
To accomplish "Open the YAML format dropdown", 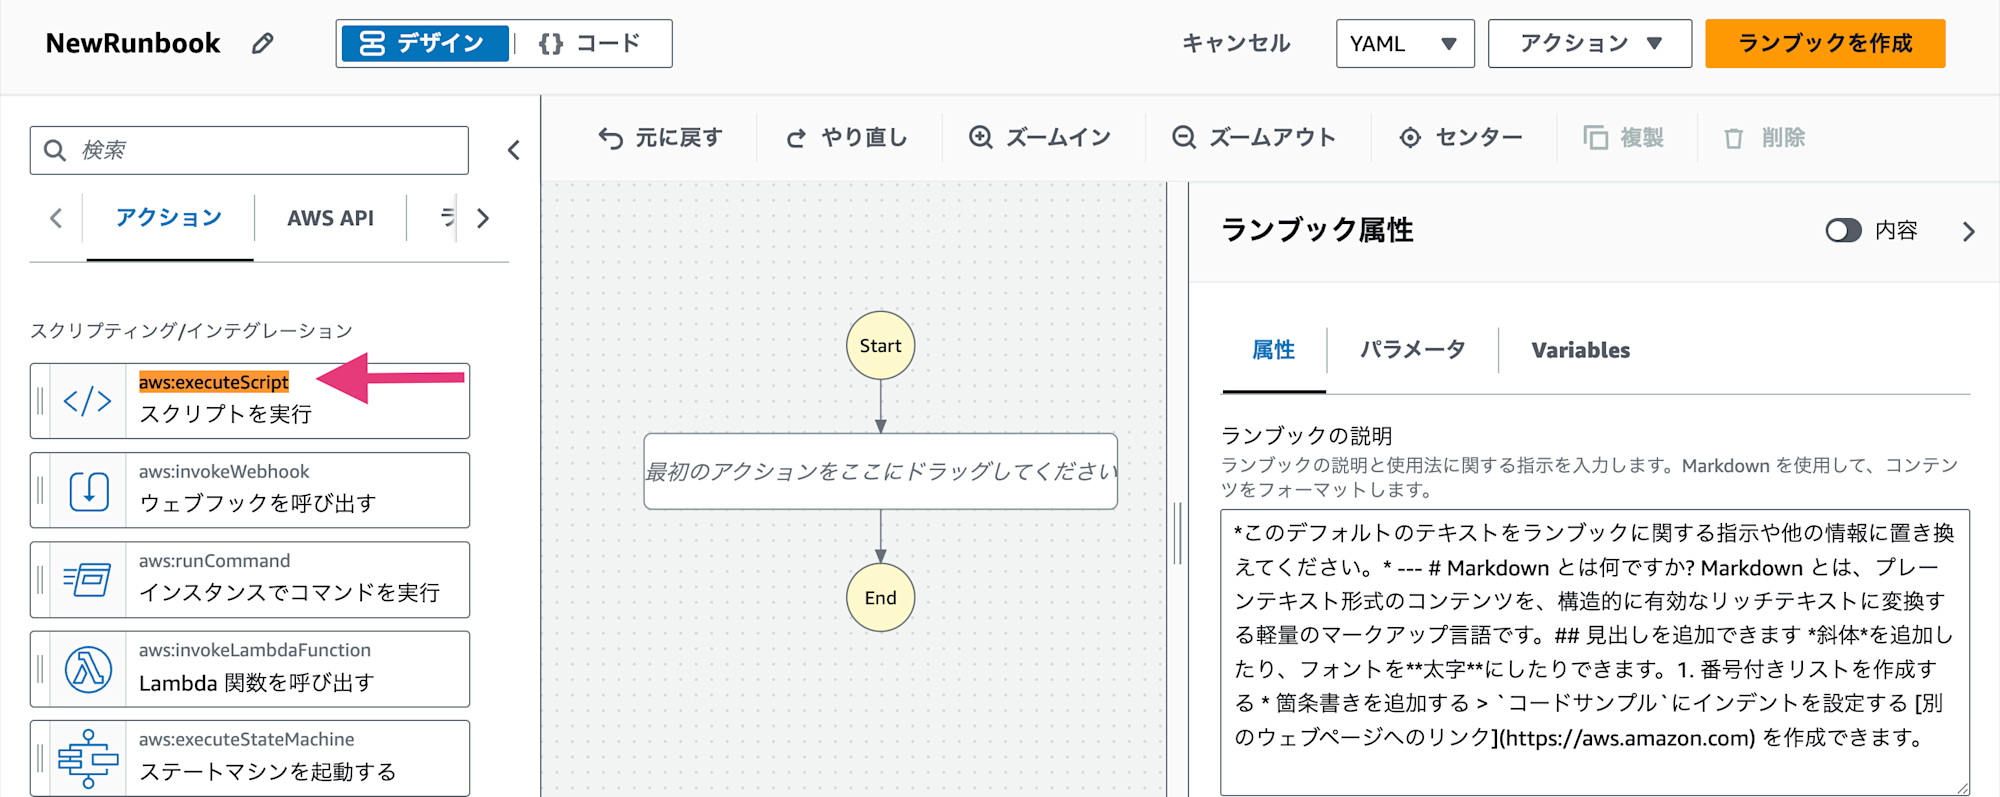I will pyautogui.click(x=1405, y=44).
